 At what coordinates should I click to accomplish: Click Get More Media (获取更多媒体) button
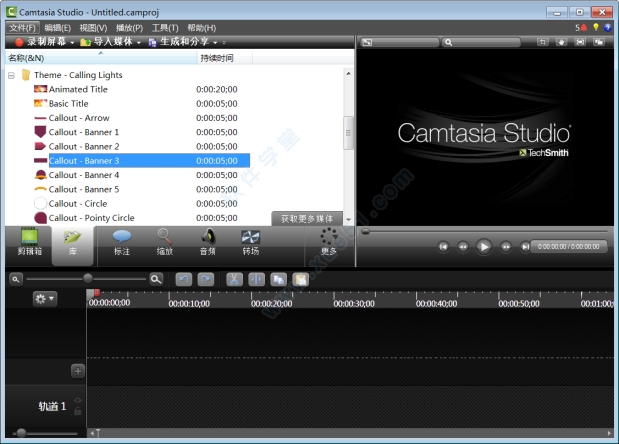[x=306, y=218]
